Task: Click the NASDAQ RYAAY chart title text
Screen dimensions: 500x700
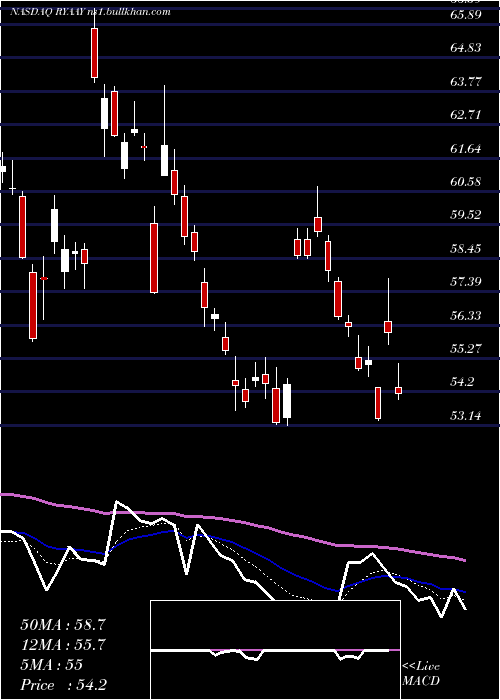Action: pyautogui.click(x=90, y=12)
